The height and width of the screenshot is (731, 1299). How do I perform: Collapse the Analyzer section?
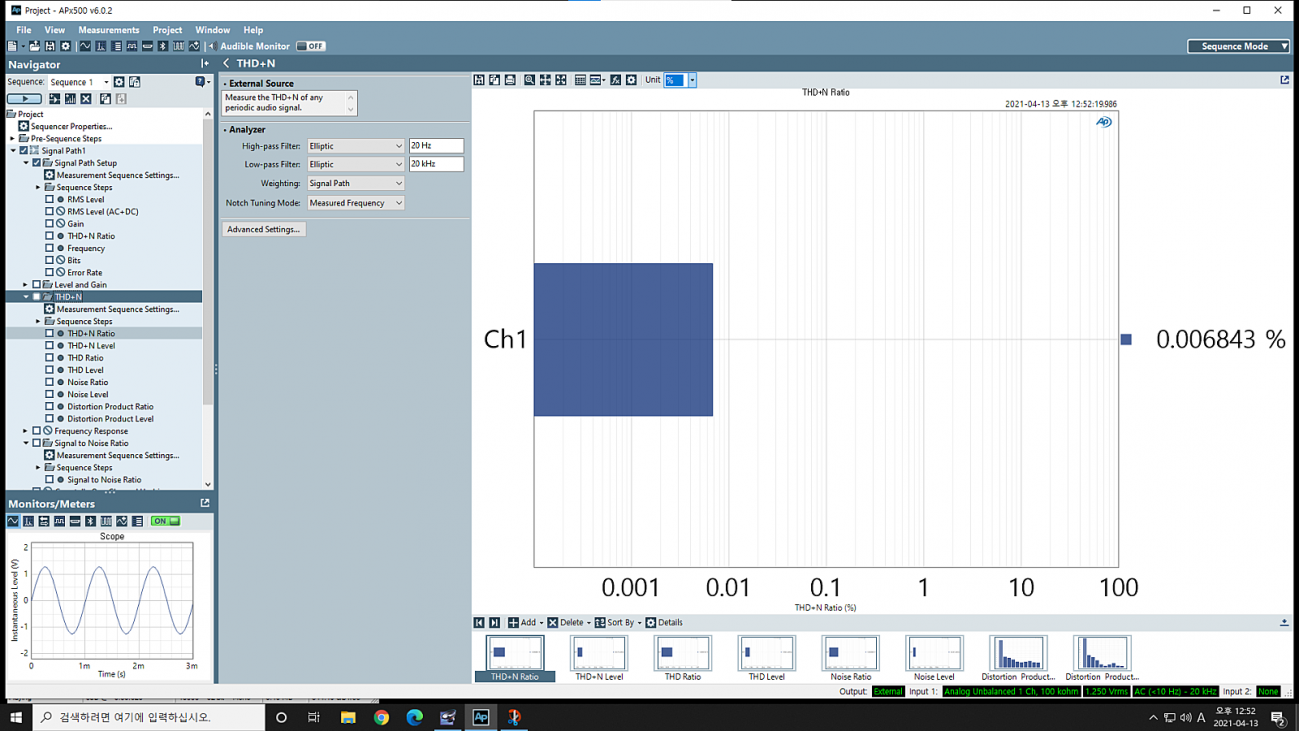(x=226, y=130)
